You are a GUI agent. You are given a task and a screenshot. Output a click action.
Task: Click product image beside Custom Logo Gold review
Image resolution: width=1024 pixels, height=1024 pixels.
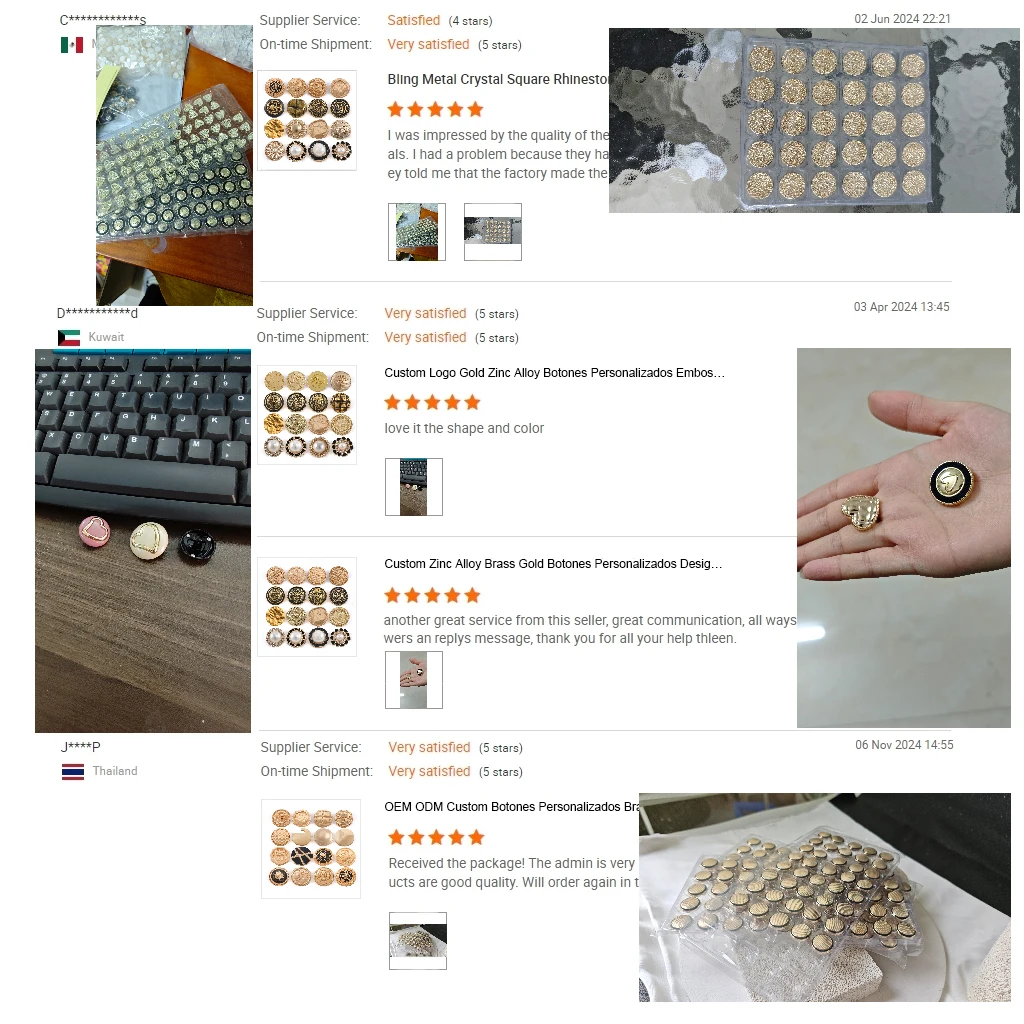click(x=307, y=415)
